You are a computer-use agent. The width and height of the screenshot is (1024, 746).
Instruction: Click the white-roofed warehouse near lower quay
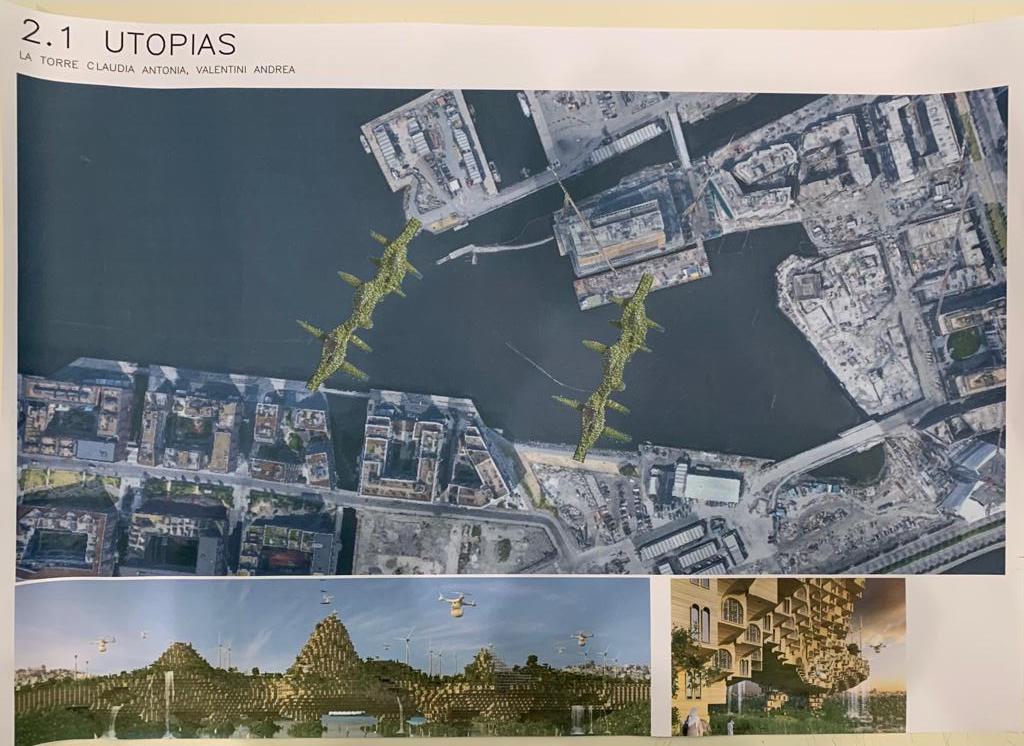pos(708,486)
